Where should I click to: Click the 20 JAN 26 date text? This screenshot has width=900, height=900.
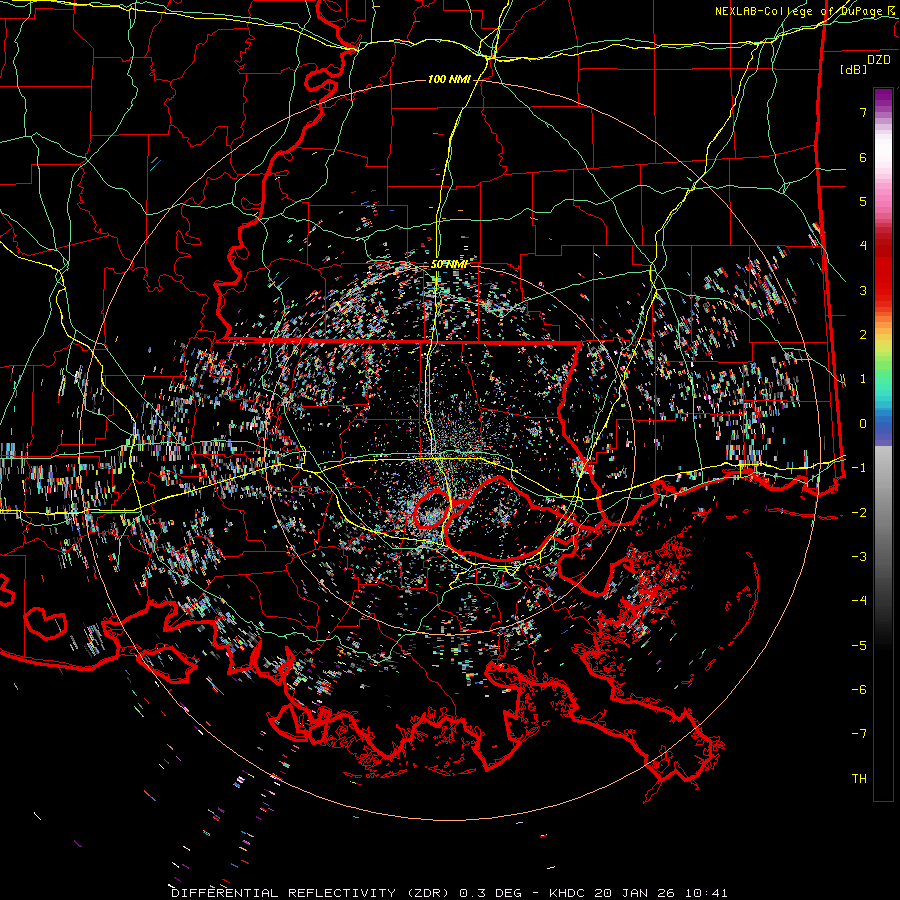tap(636, 893)
